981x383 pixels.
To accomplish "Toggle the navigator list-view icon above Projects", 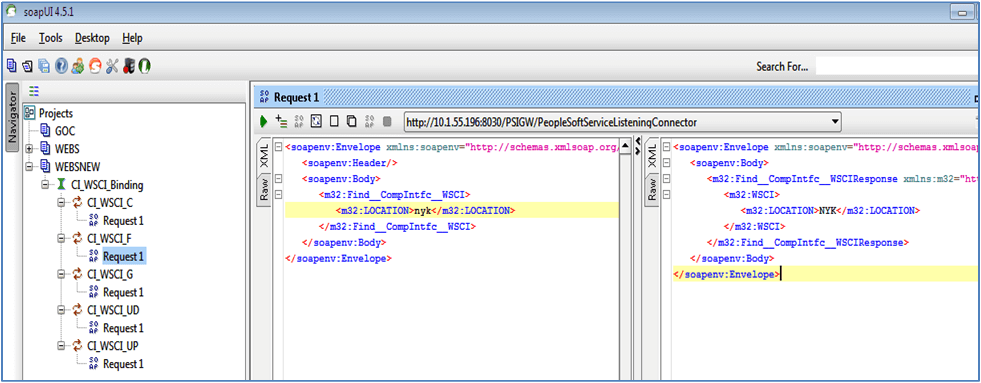I will click(34, 91).
